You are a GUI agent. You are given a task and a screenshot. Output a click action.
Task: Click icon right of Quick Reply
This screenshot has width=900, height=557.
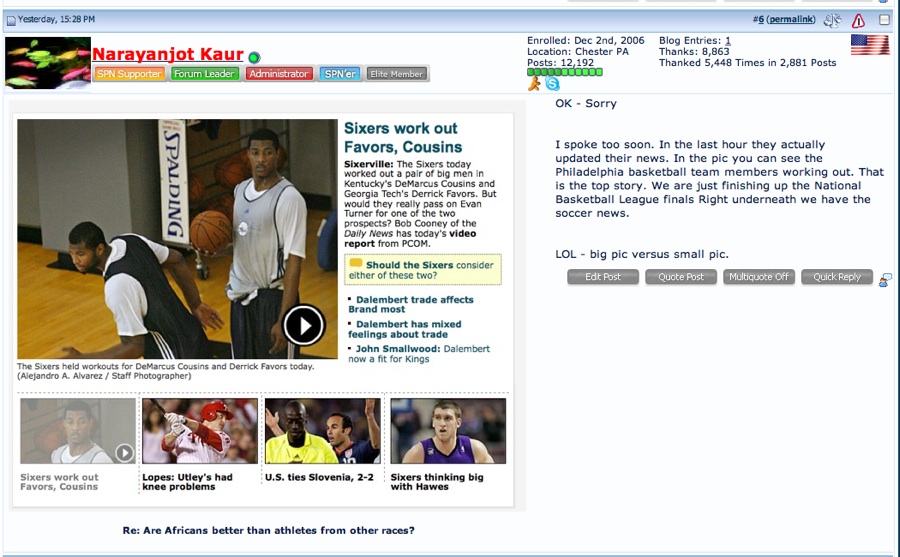tap(885, 280)
